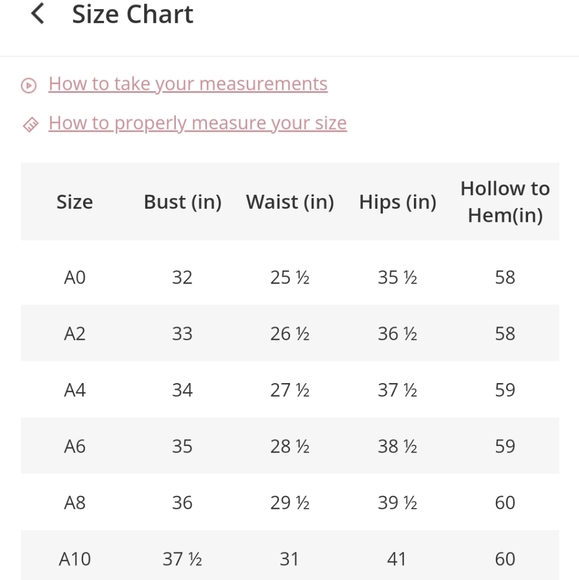Select the A6 size row
This screenshot has height=580, width=579.
coord(290,446)
